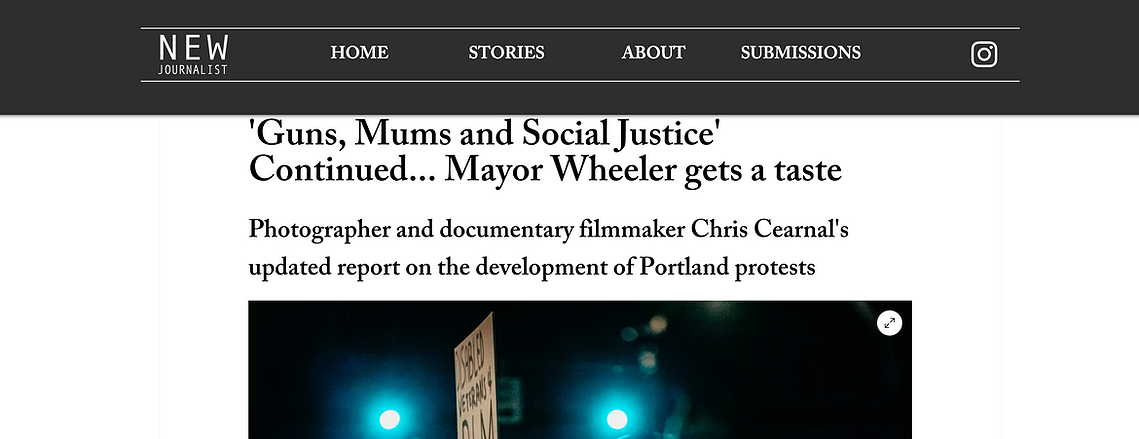Select the ABOUT navigation link
1139x439 pixels.
coord(653,53)
